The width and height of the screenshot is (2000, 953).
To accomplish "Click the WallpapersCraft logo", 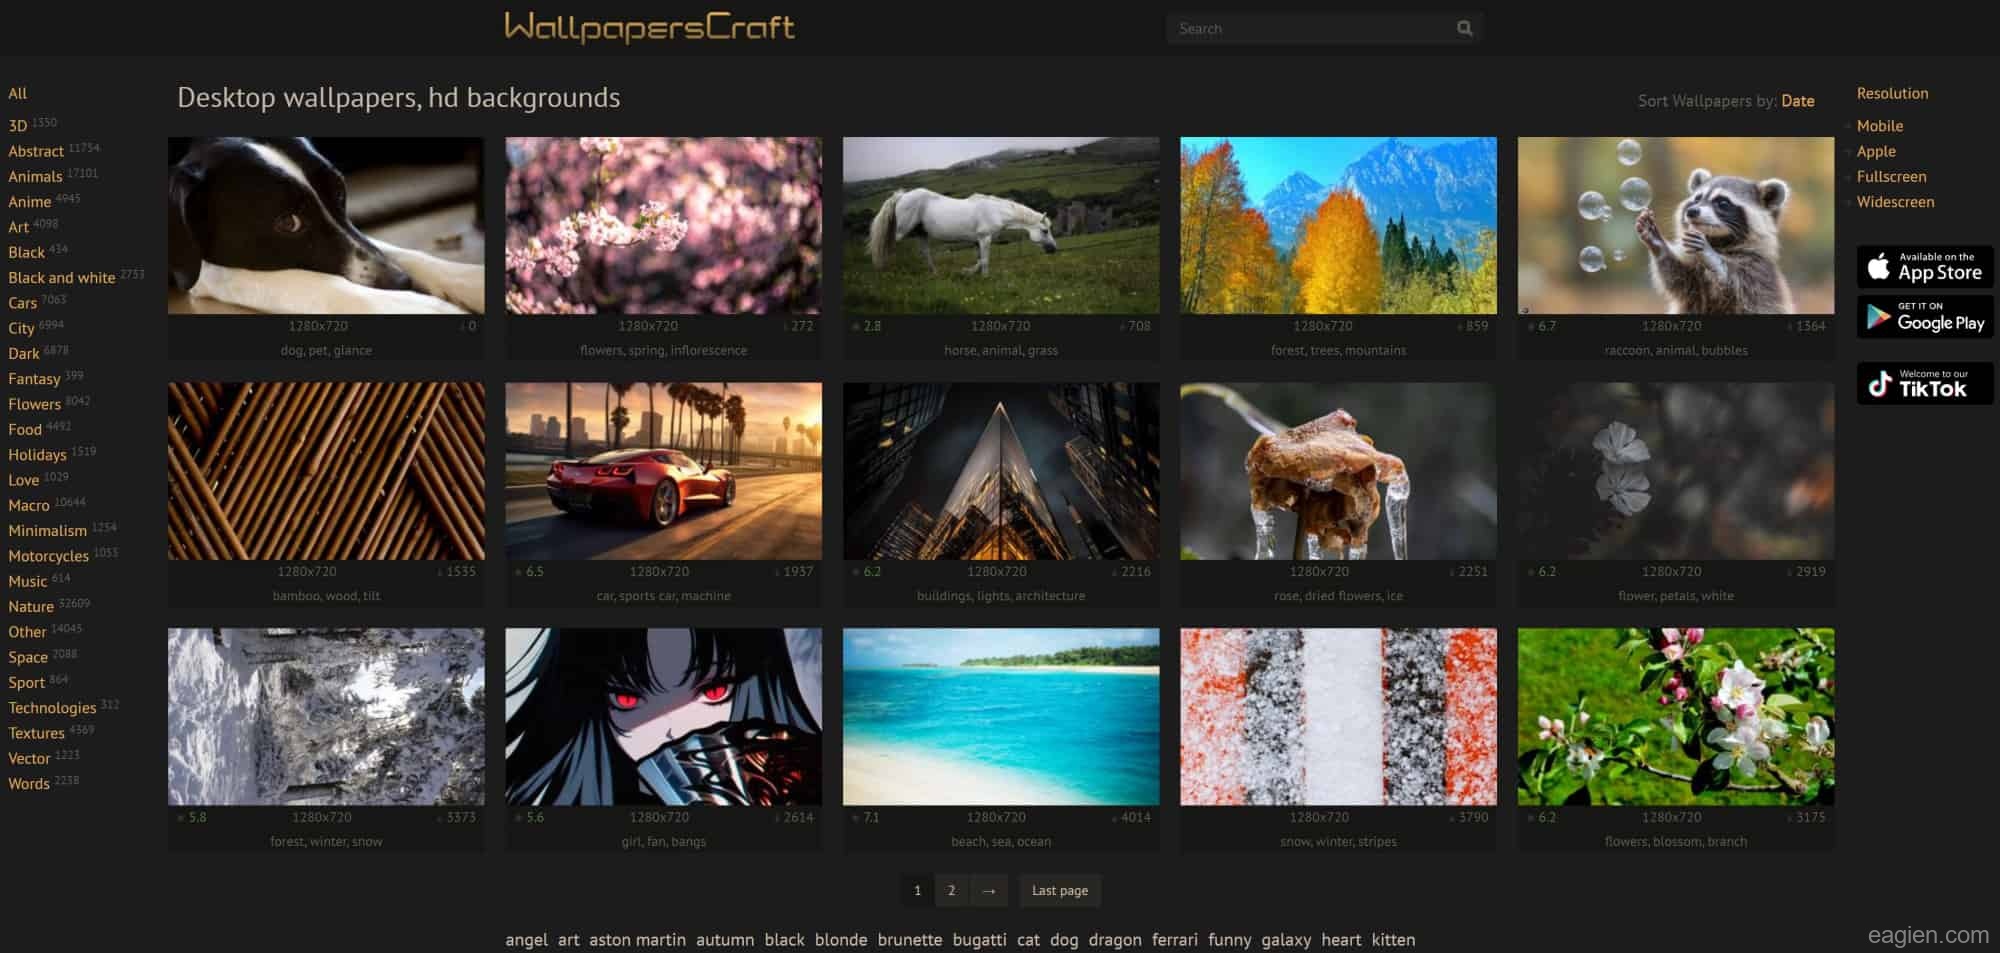I will point(649,27).
